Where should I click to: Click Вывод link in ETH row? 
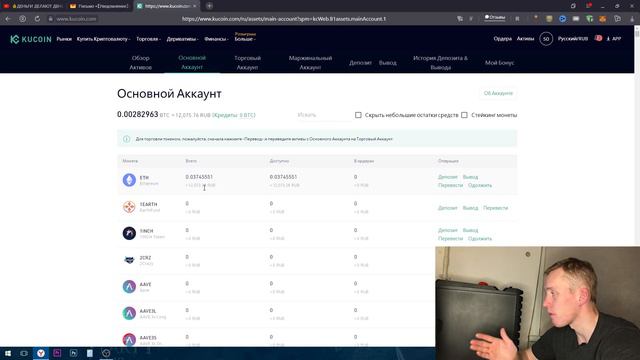click(470, 177)
